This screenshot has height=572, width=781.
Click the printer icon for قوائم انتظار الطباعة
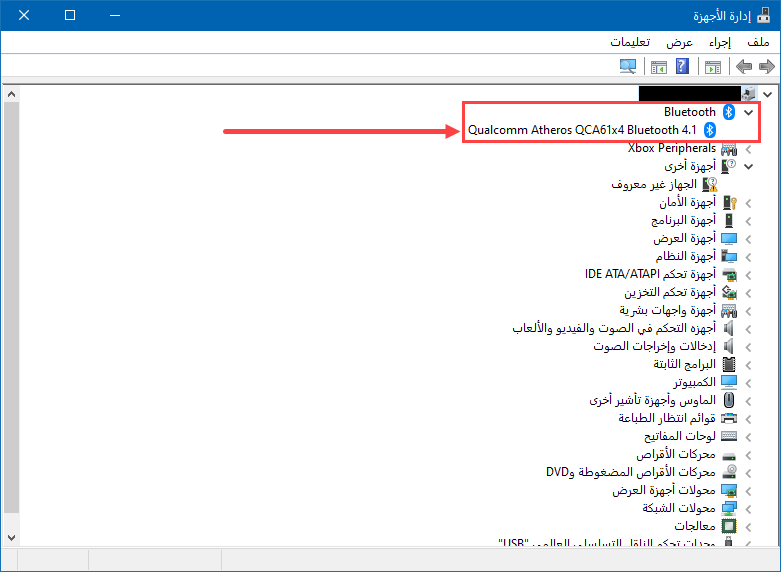[729, 418]
